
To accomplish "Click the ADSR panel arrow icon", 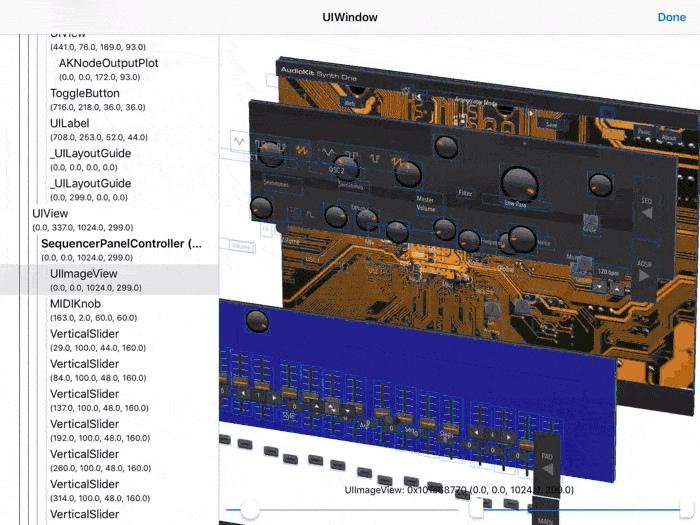I will click(644, 275).
